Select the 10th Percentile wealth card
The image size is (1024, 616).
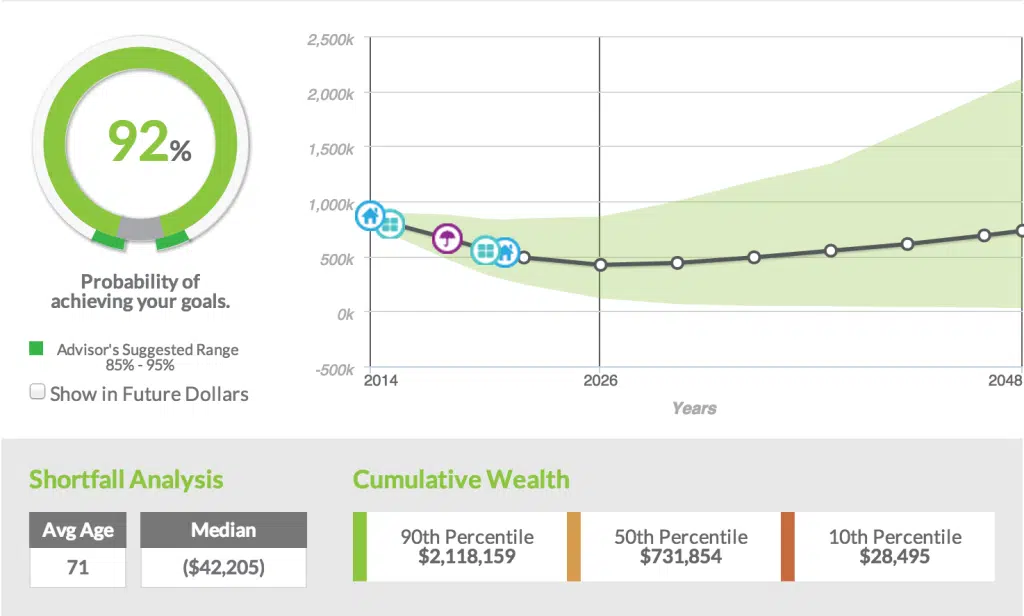pyautogui.click(x=894, y=546)
